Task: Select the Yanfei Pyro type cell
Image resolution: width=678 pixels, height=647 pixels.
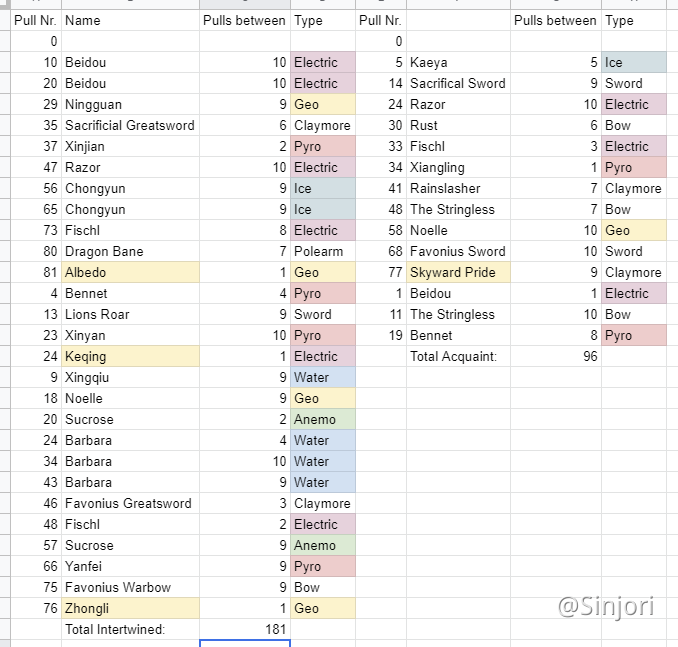Action: (x=323, y=567)
